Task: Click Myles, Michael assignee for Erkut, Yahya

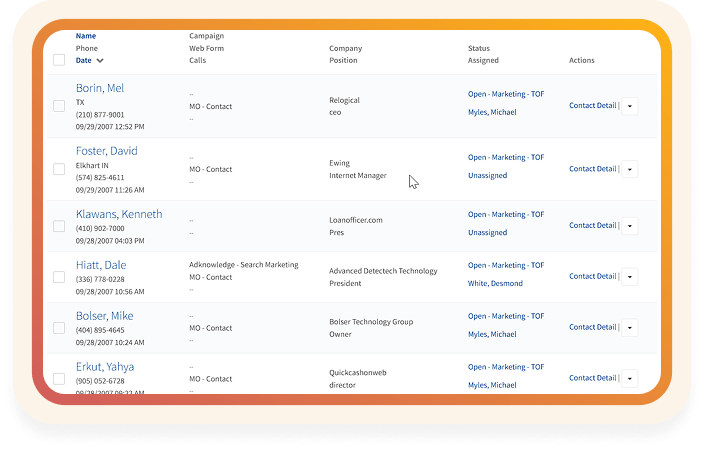Action: (492, 385)
